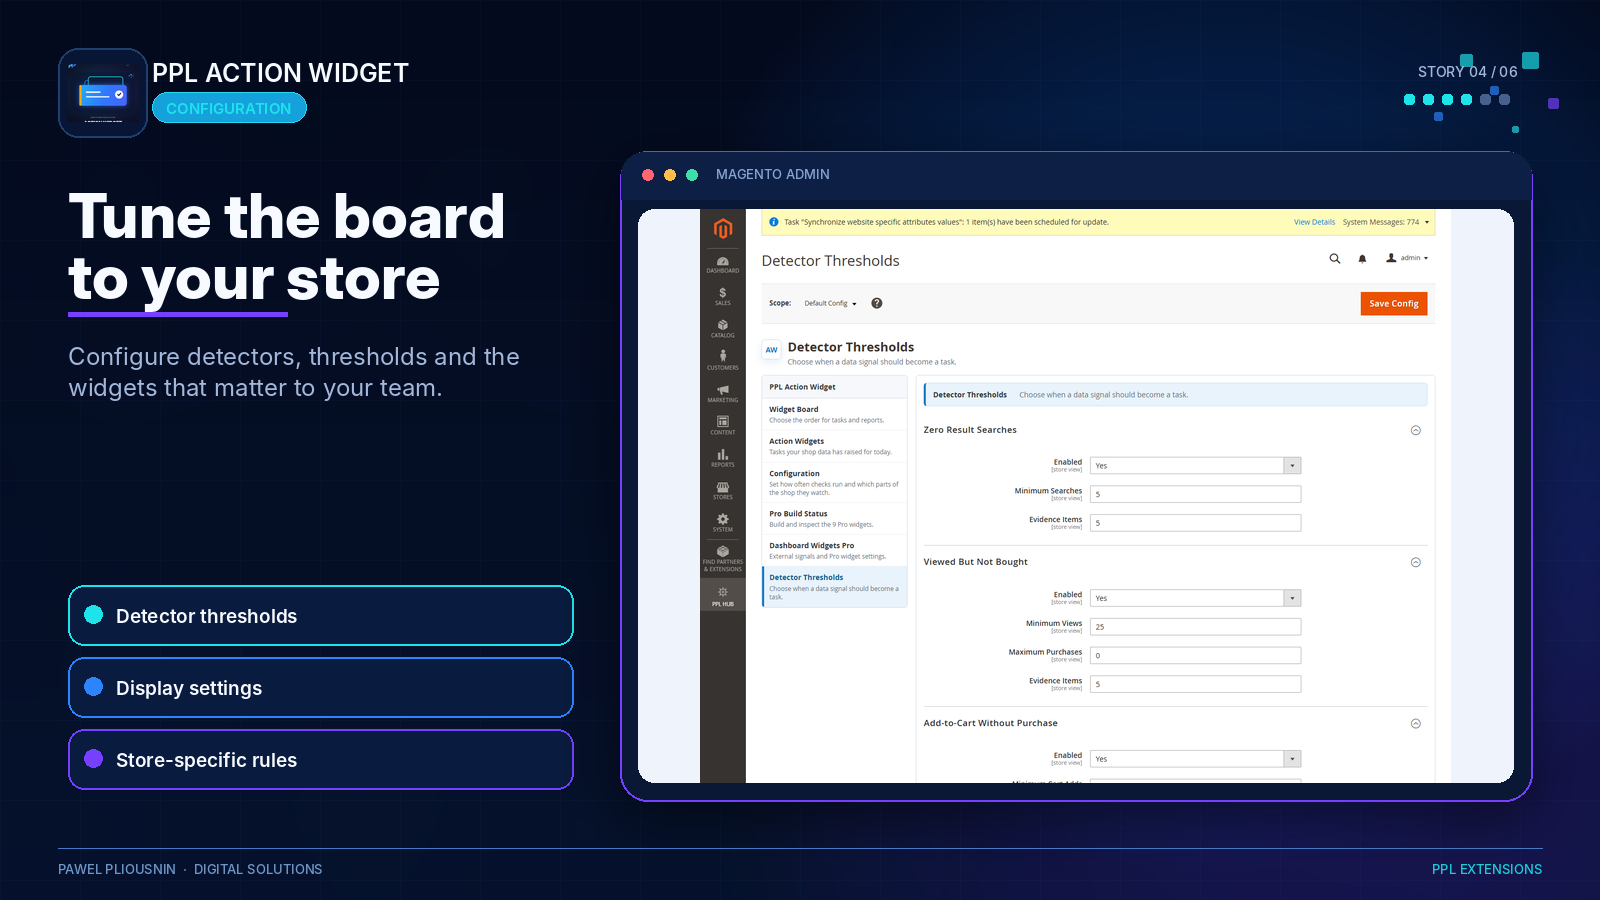Open the Action Widgets config tab
Image resolution: width=1600 pixels, height=900 pixels.
834,446
